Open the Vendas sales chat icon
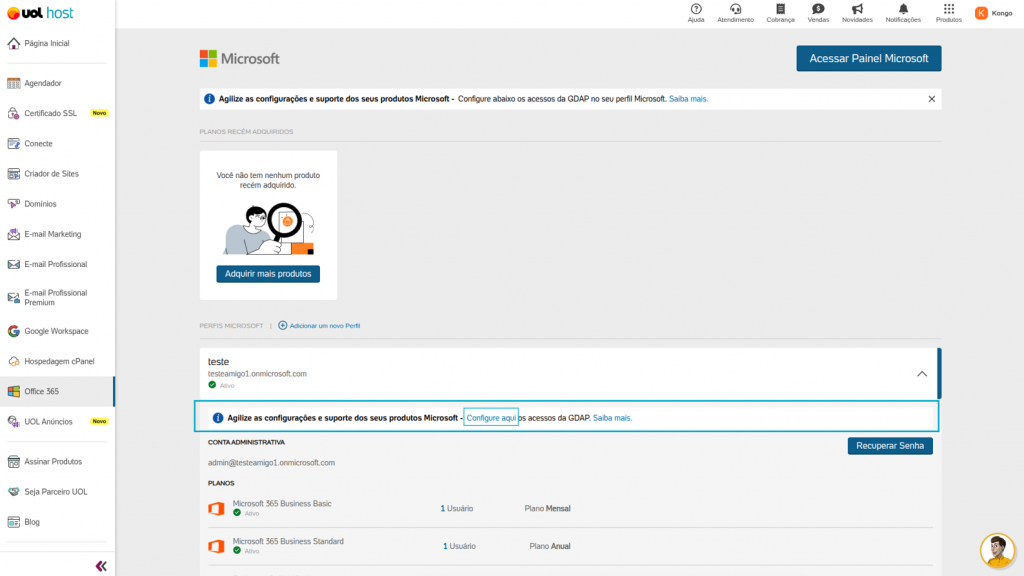 click(x=818, y=9)
